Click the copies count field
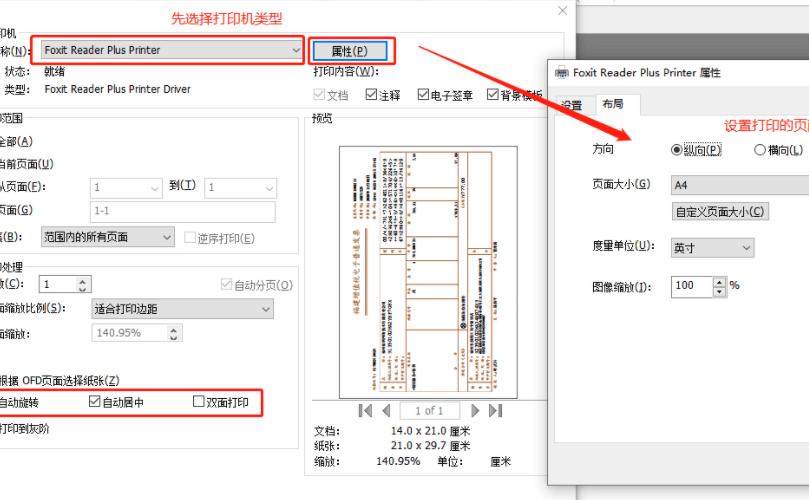The height and width of the screenshot is (500, 809). click(57, 284)
